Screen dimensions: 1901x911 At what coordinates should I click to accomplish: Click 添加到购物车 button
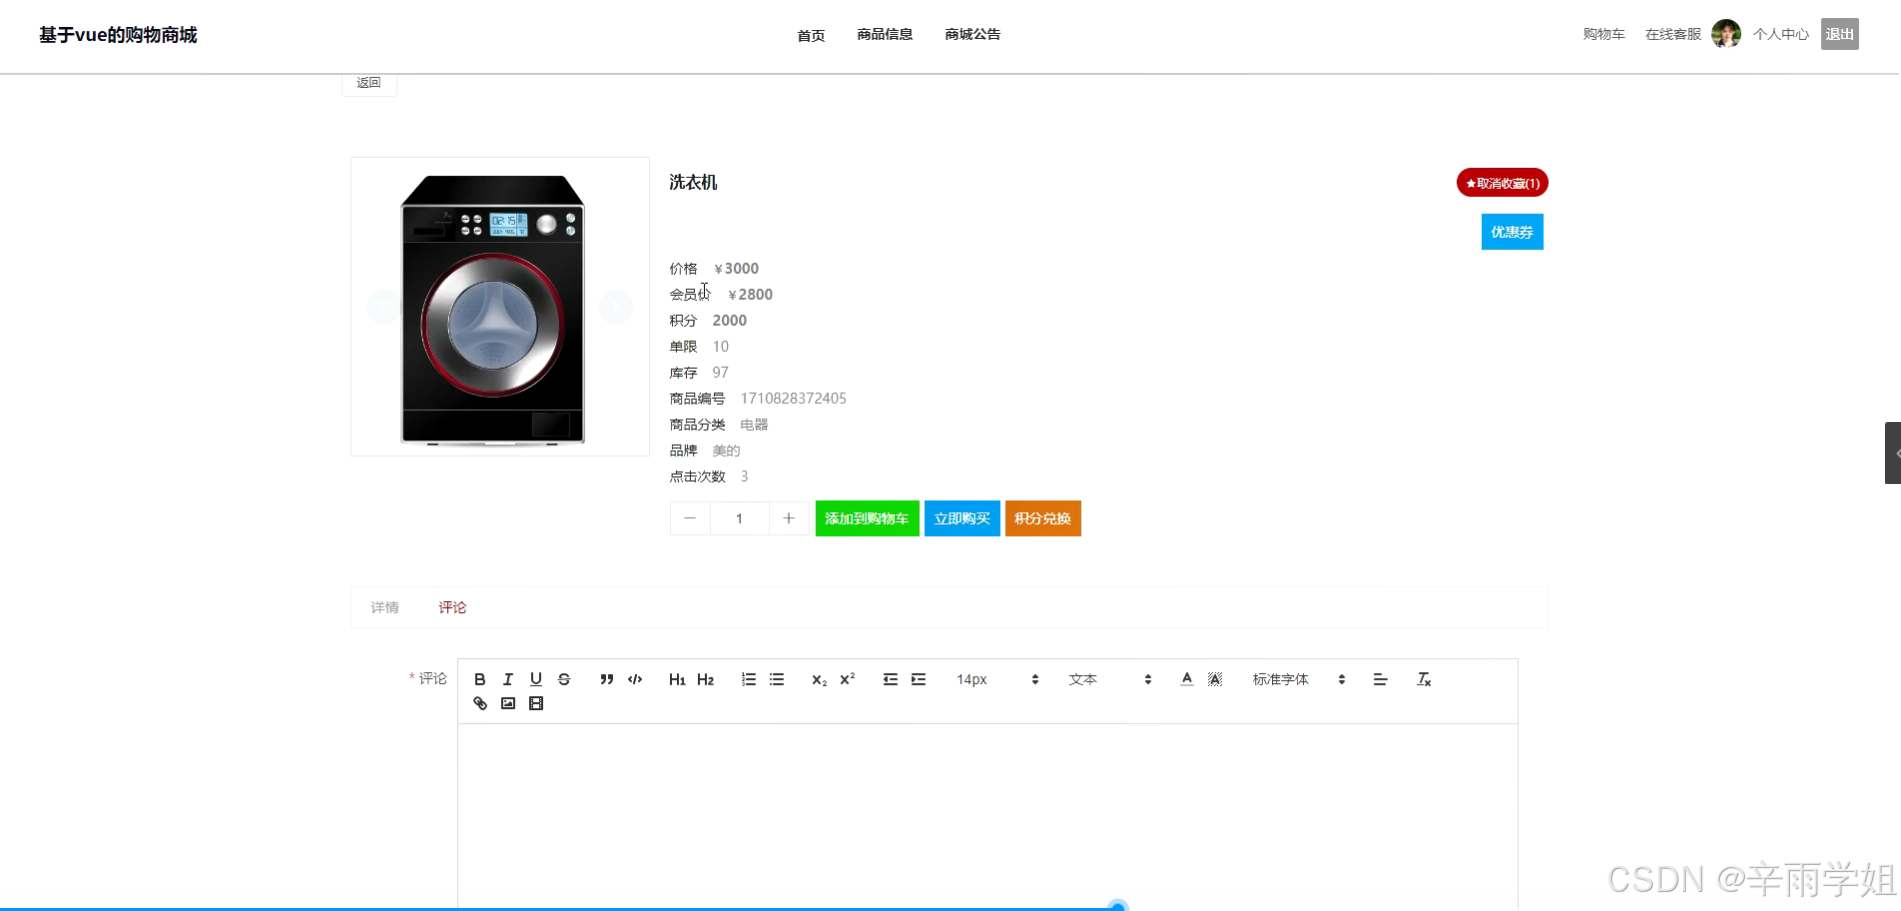point(867,518)
